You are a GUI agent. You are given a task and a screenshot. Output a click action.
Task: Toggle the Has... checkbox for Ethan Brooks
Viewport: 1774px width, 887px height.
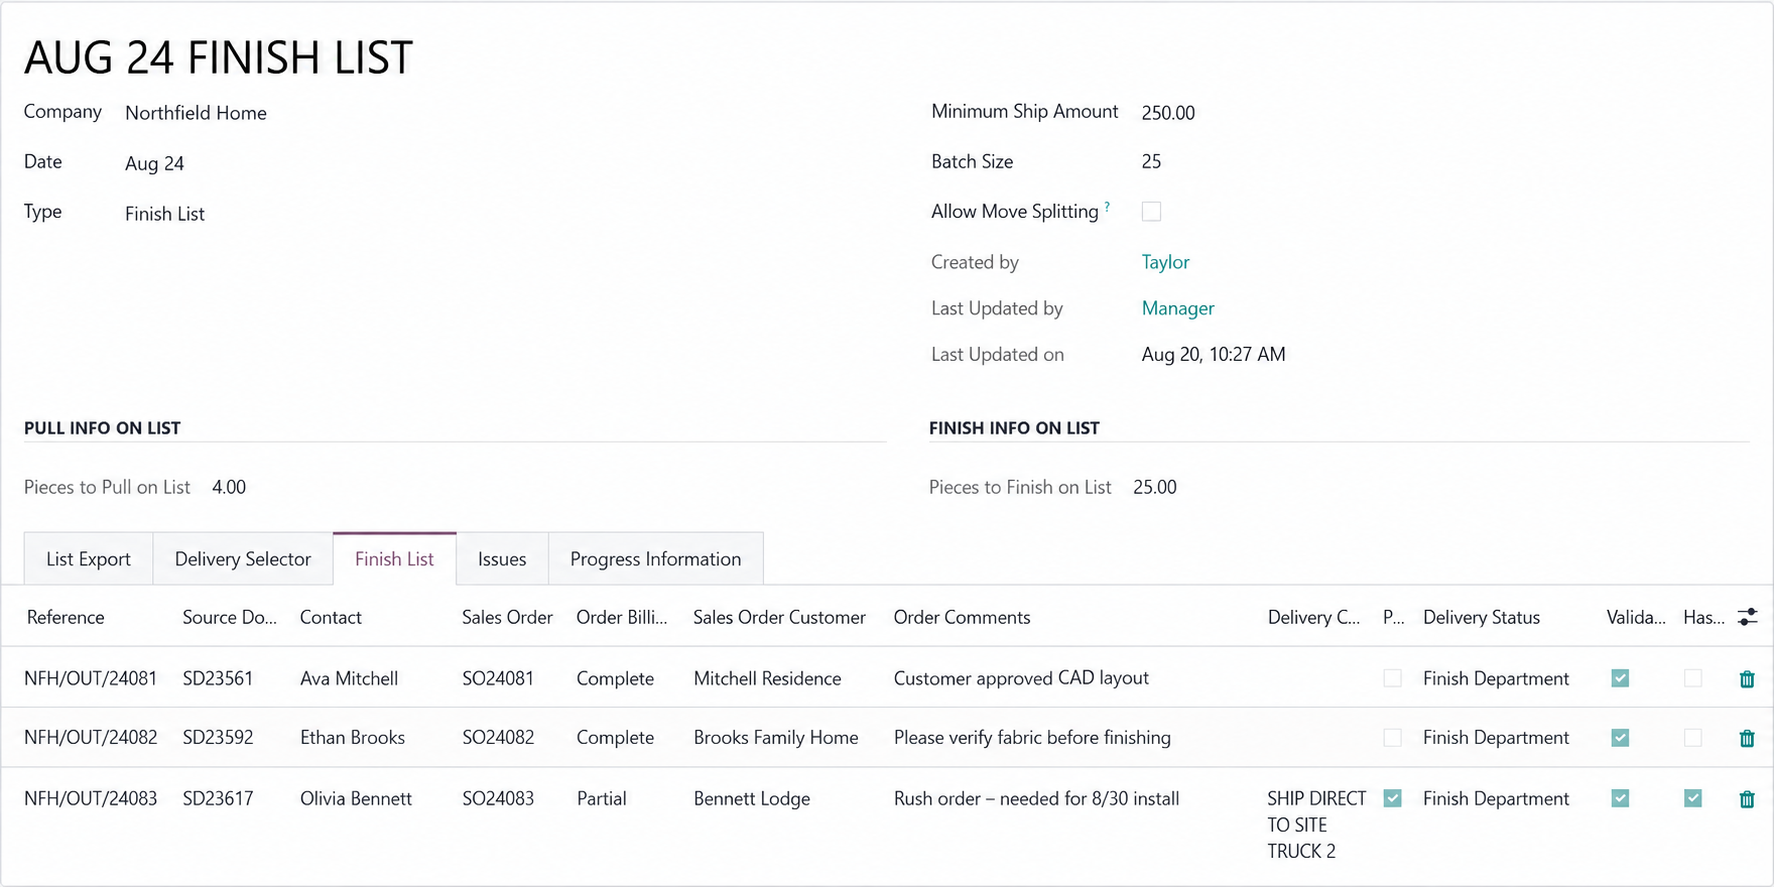coord(1692,737)
